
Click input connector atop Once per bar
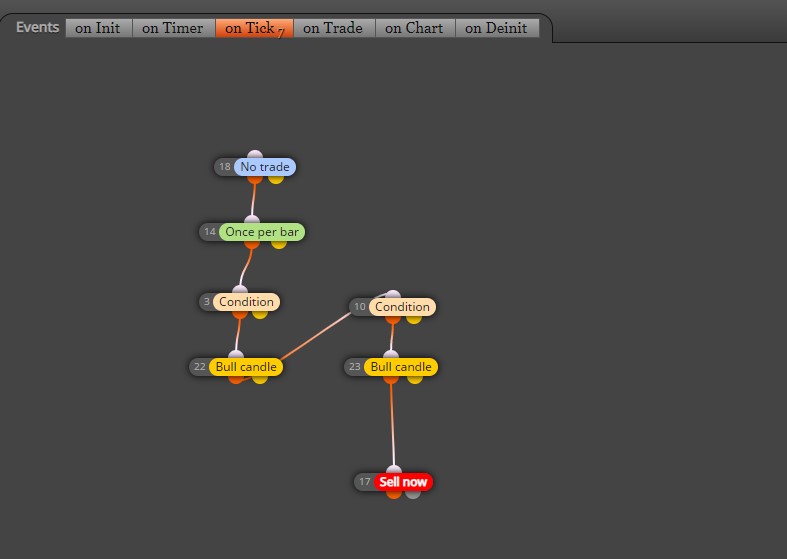point(252,219)
